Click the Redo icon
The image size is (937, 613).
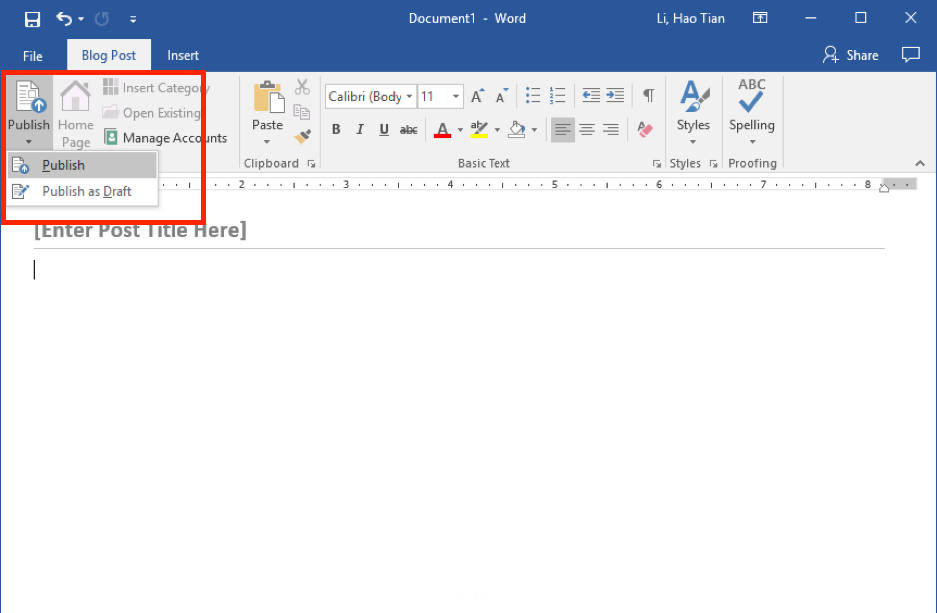102,19
